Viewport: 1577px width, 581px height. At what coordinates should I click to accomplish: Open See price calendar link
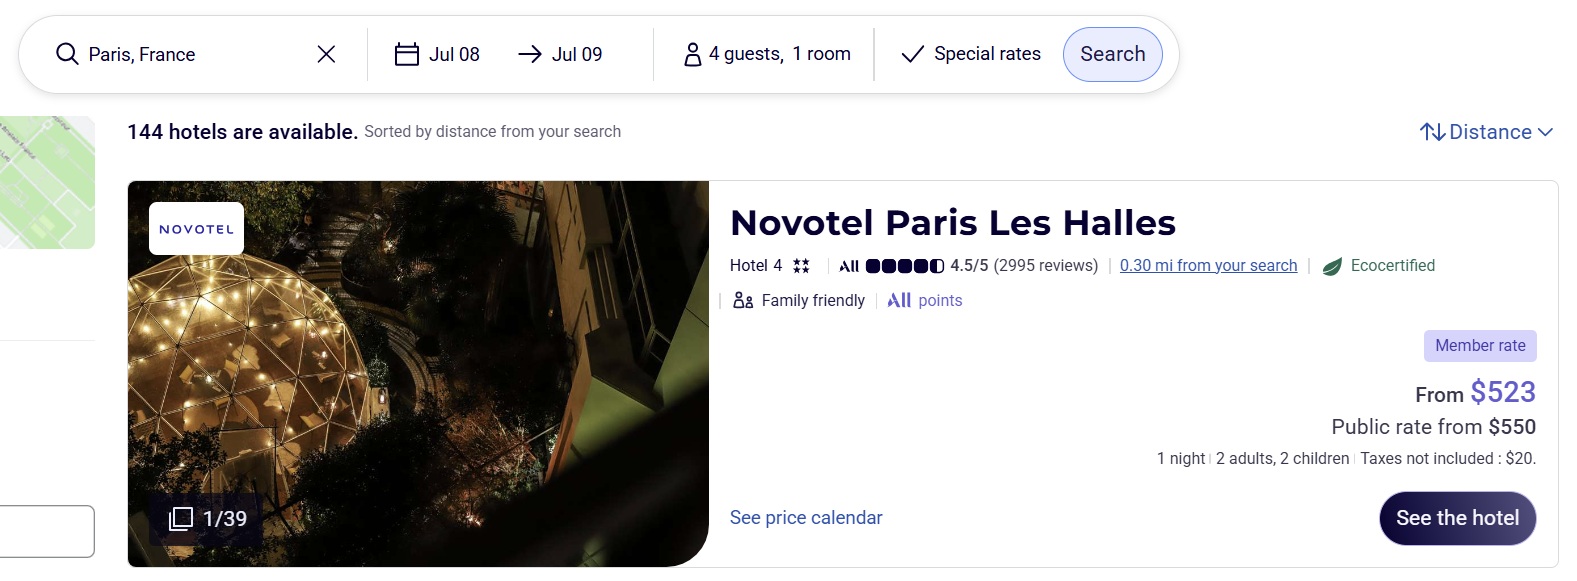[x=806, y=517]
